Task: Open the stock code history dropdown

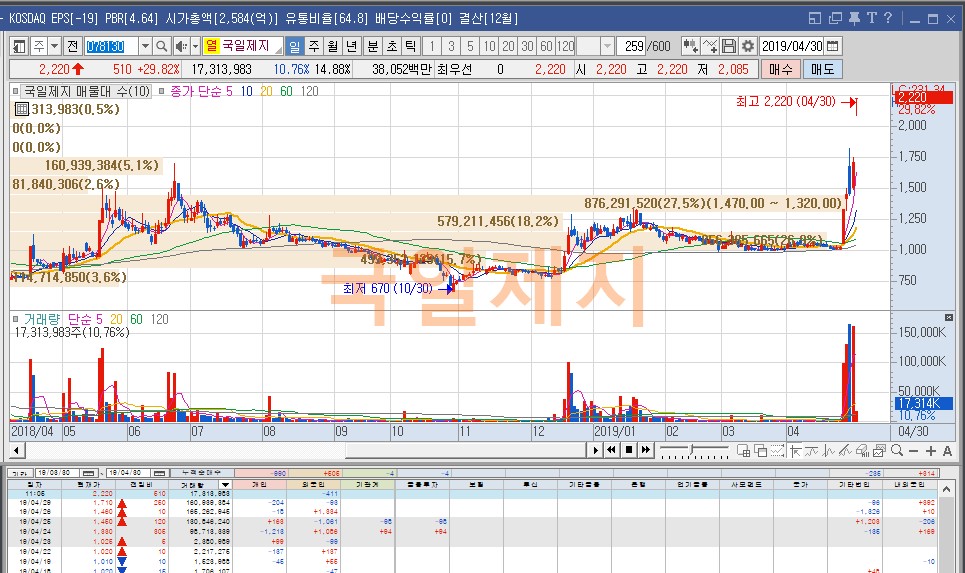Action: (145, 46)
